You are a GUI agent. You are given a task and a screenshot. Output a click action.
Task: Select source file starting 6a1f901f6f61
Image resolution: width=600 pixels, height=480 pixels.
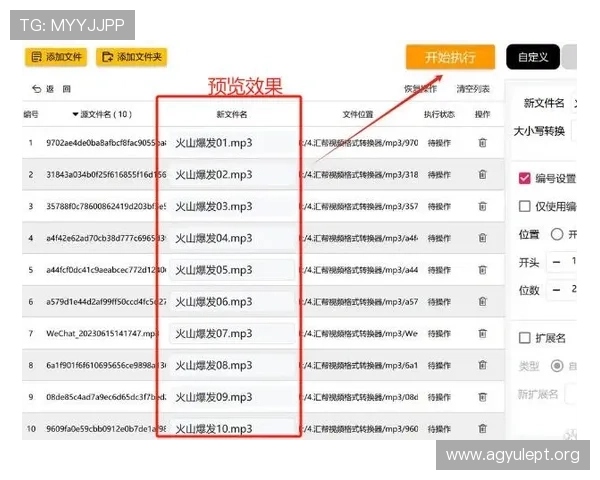pyautogui.click(x=106, y=365)
